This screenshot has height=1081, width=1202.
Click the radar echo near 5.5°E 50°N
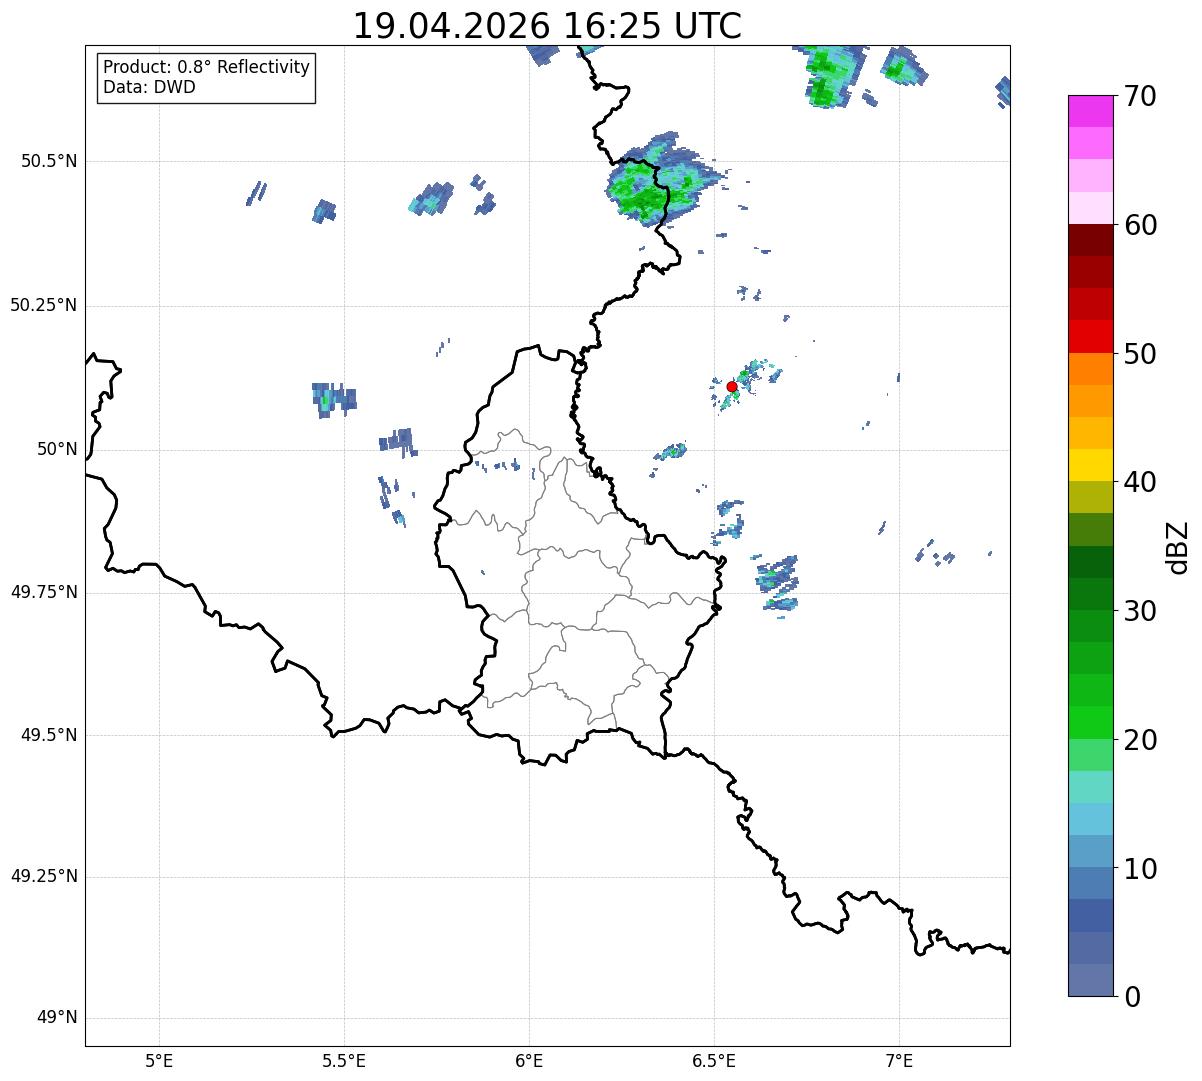click(333, 399)
